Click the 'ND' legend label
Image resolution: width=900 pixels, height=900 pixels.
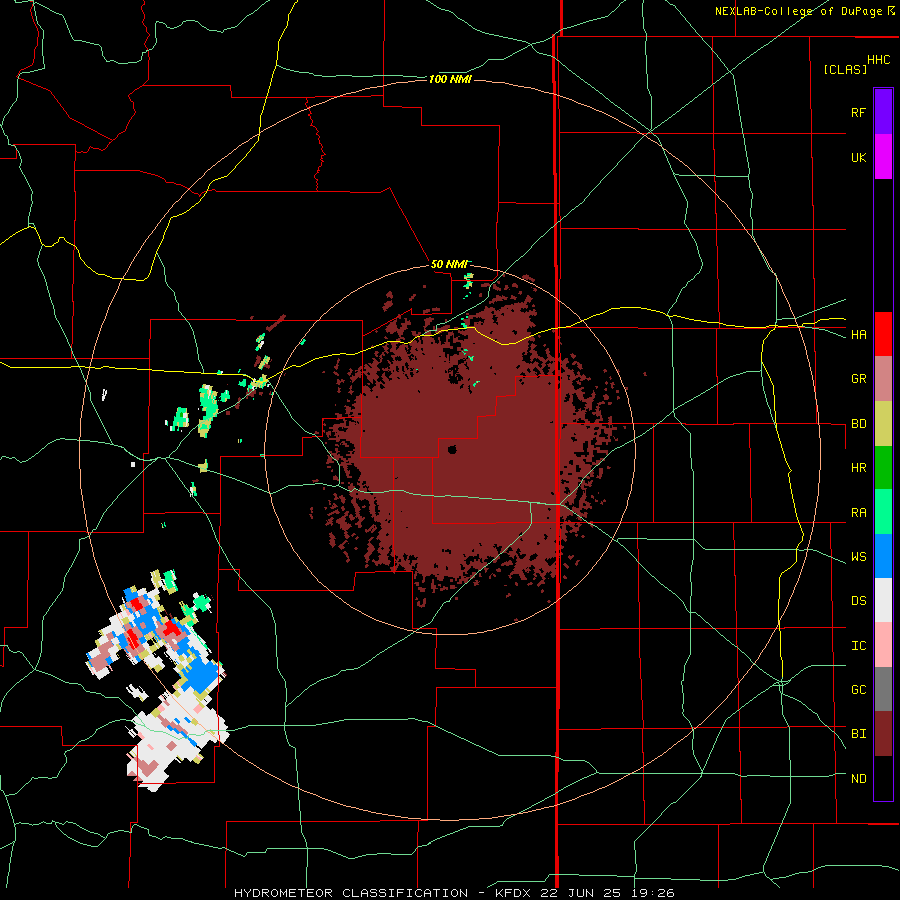point(858,779)
